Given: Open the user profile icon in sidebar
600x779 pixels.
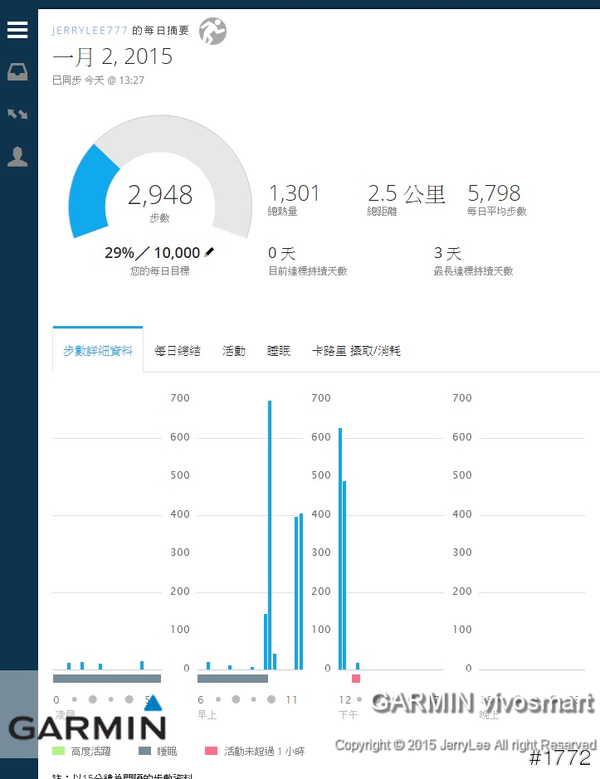Looking at the screenshot, I should coord(17,157).
